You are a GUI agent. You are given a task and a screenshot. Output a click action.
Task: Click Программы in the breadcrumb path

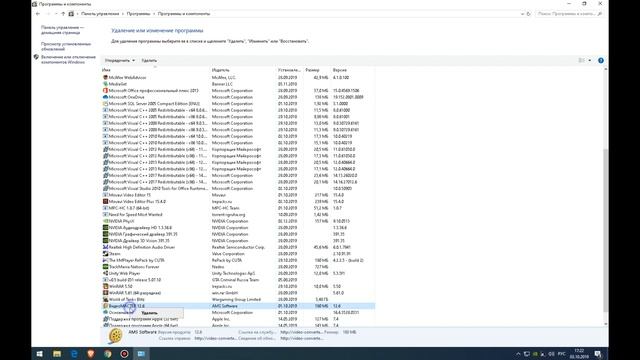[x=138, y=14]
